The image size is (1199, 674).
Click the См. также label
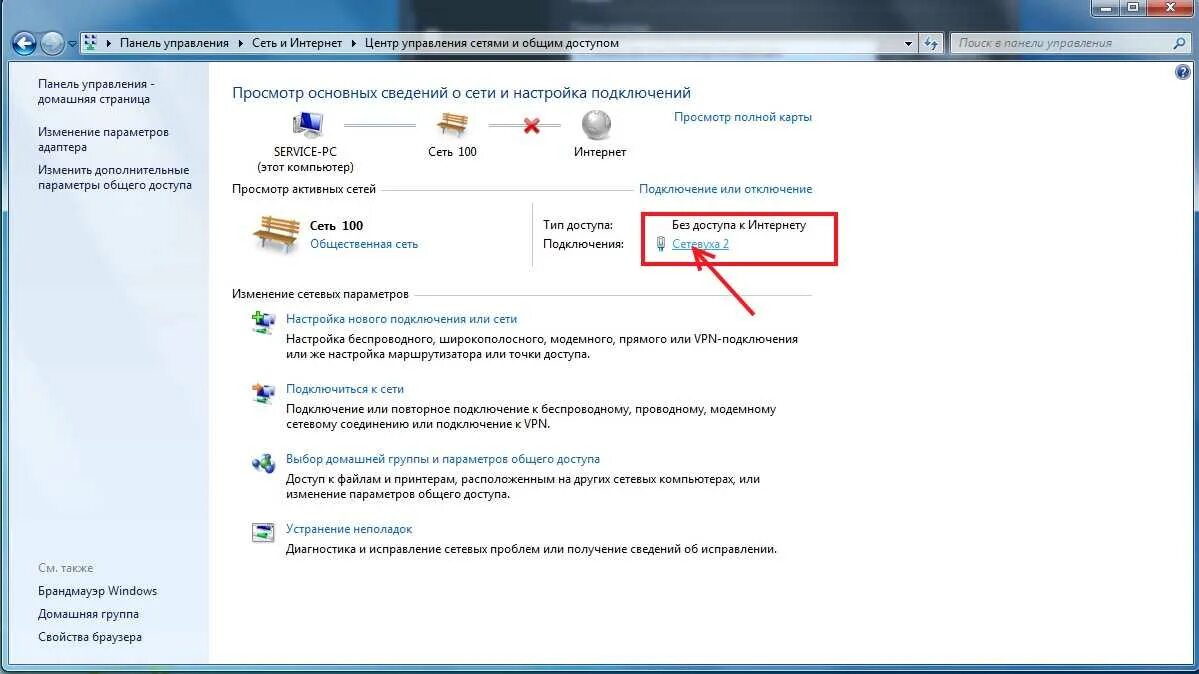click(66, 568)
